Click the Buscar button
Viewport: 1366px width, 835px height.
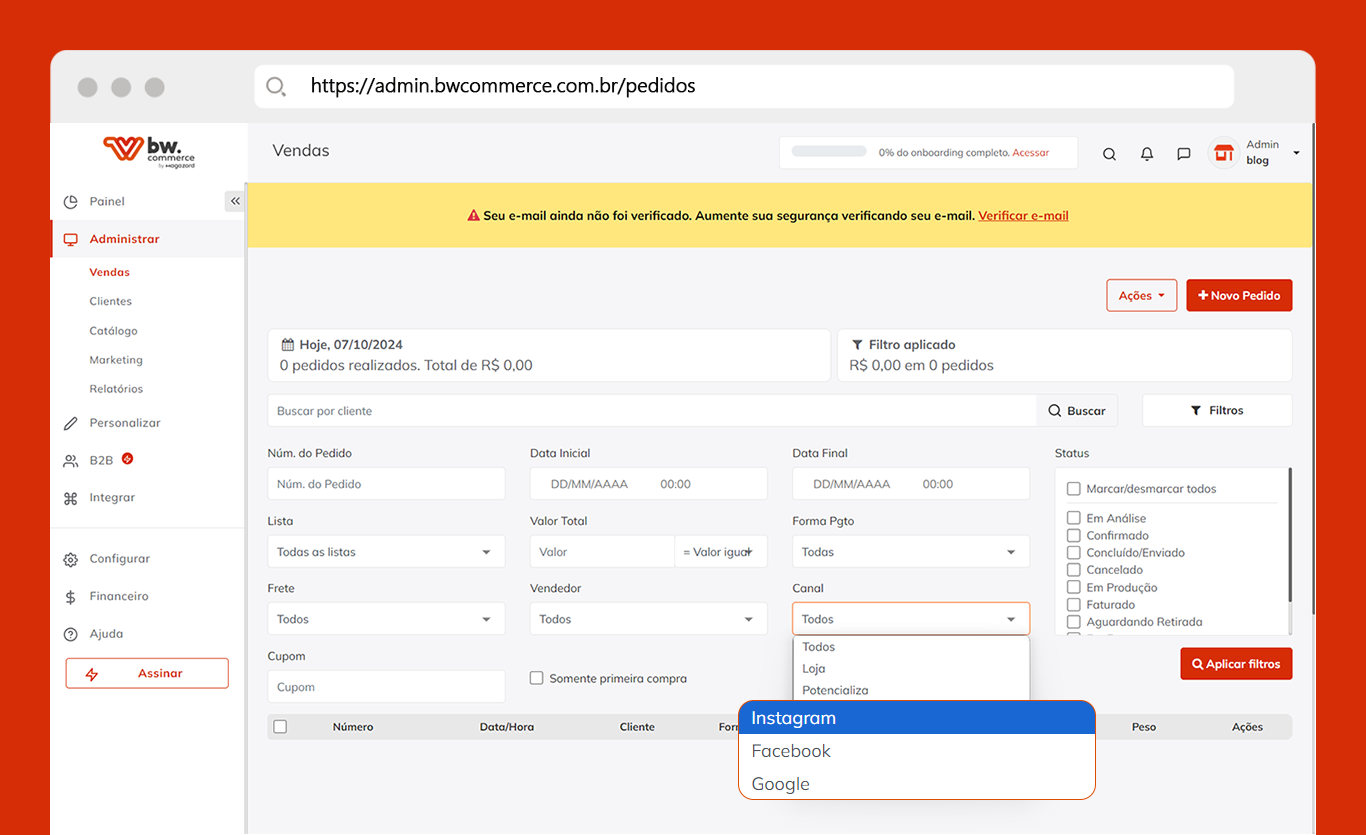1077,411
